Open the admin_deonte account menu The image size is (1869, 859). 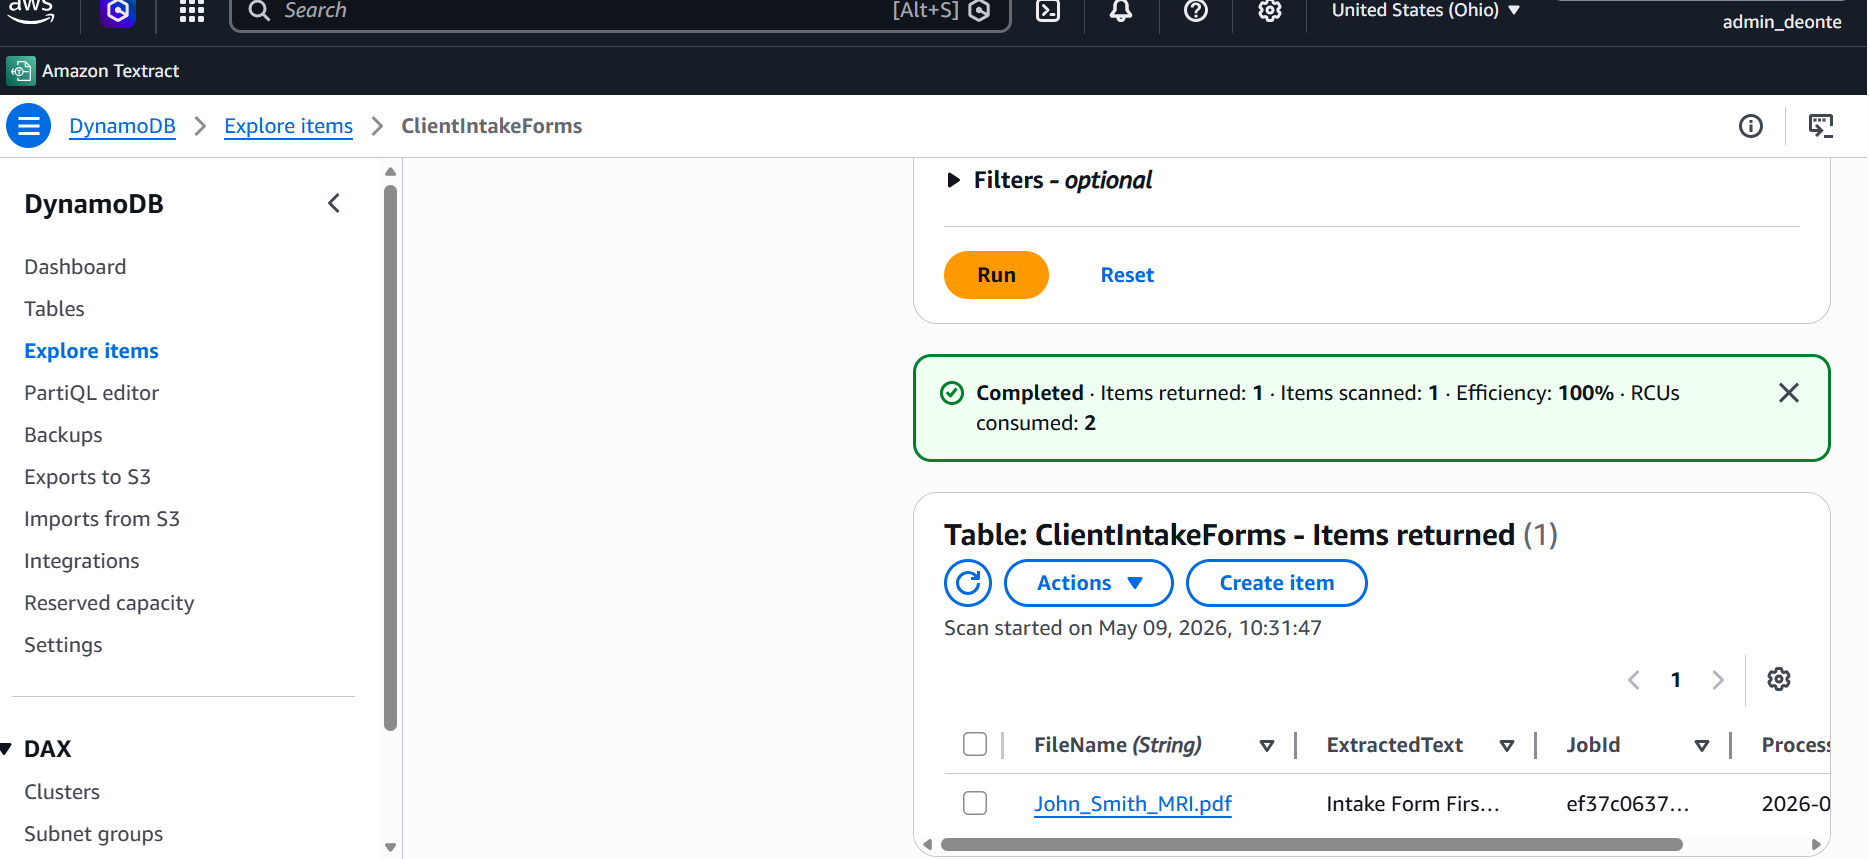tap(1781, 22)
